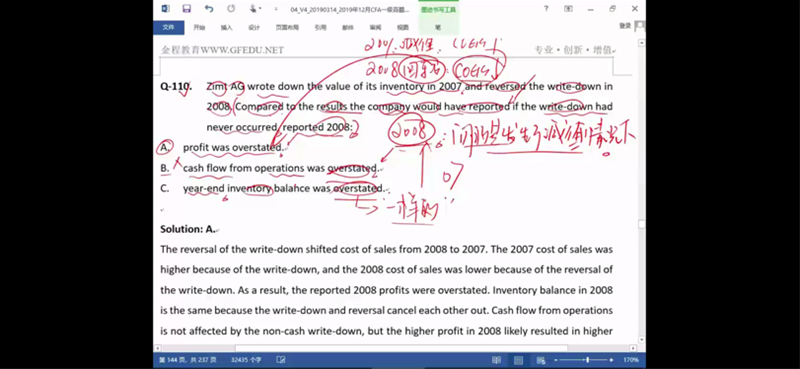This screenshot has height=369, width=800.
Task: Switch to Web Layout view icon
Action: [541, 360]
